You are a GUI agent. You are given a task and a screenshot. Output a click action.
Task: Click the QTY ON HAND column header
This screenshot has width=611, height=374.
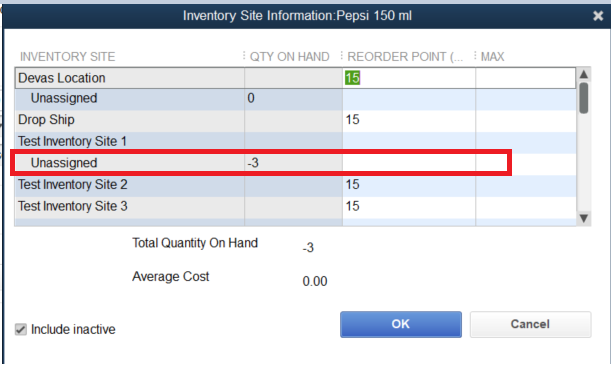(x=289, y=57)
